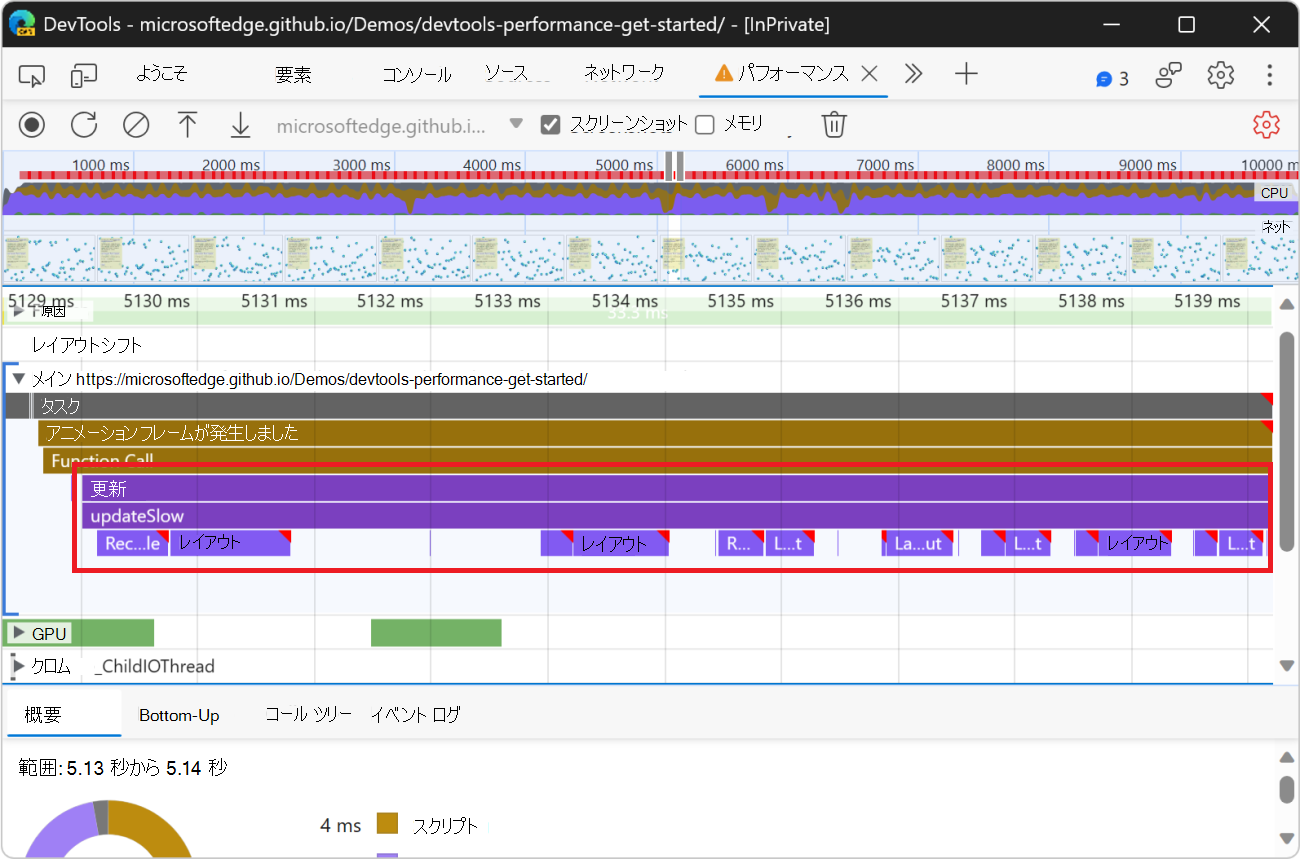
Task: Reload page and record profile
Action: click(84, 125)
